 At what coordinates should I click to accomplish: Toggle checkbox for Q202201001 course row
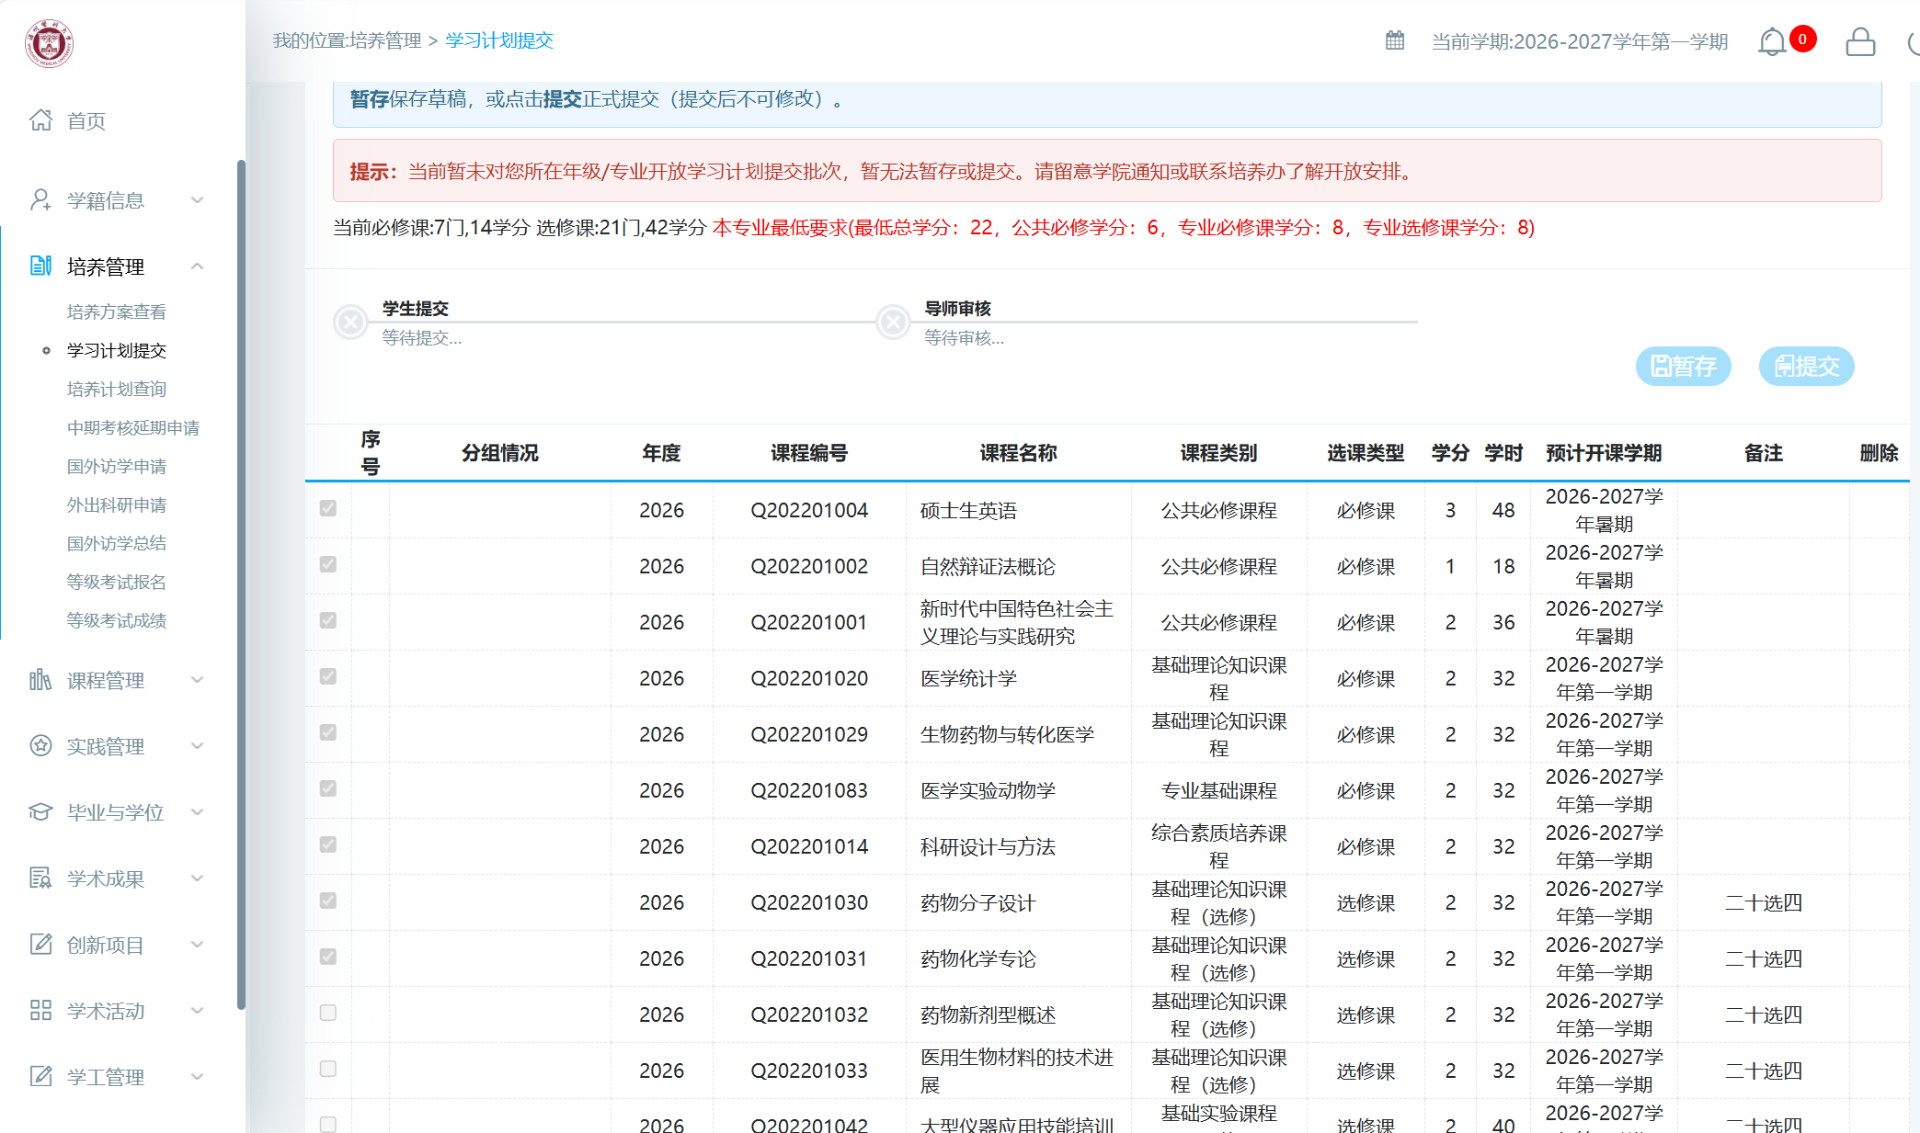(328, 620)
